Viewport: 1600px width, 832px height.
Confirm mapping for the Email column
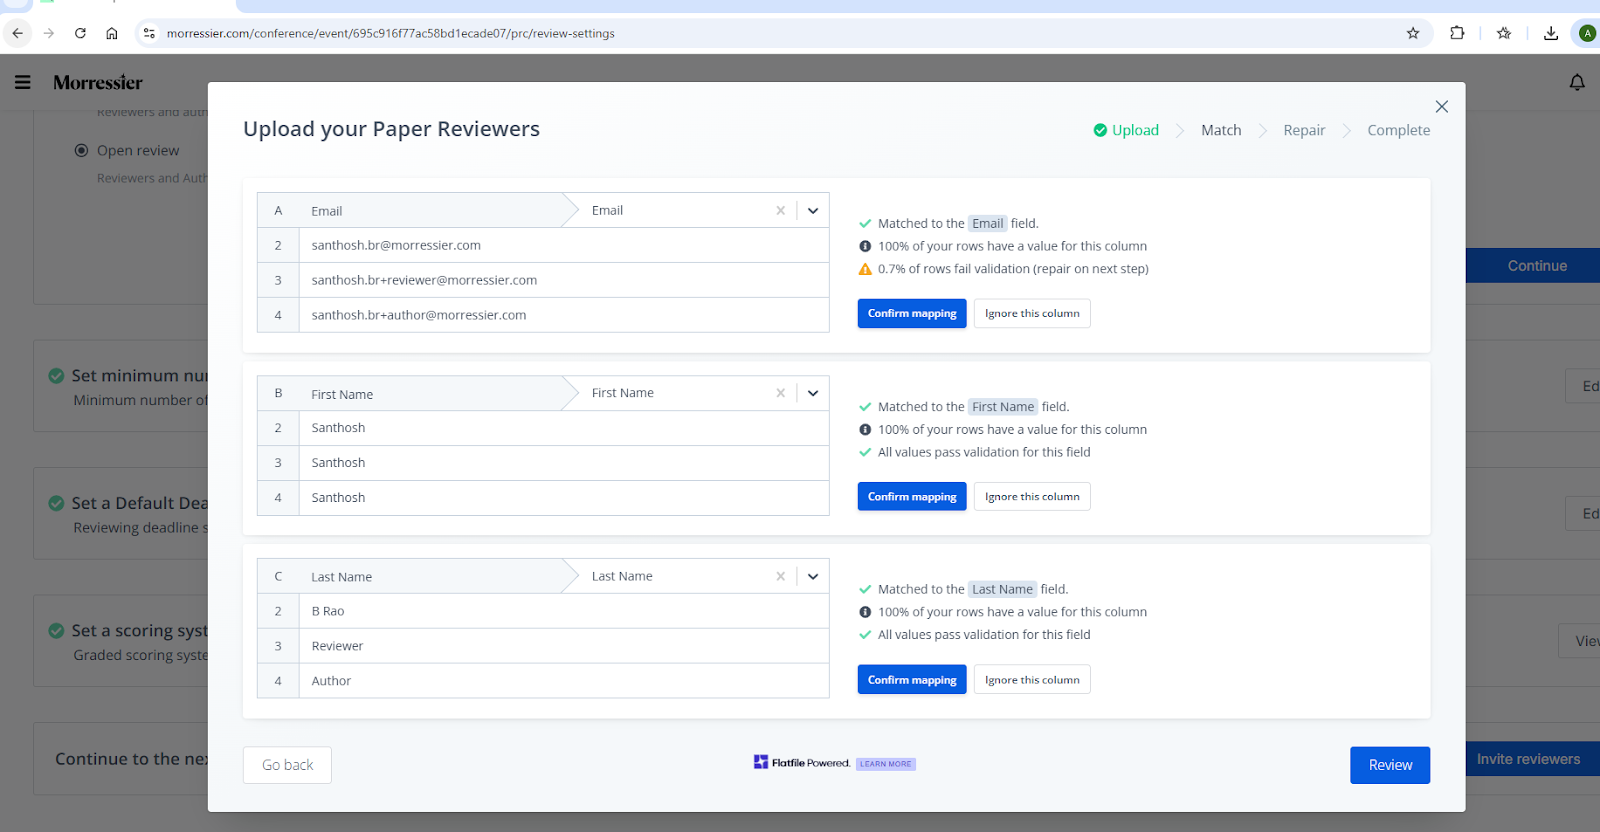pyautogui.click(x=911, y=314)
